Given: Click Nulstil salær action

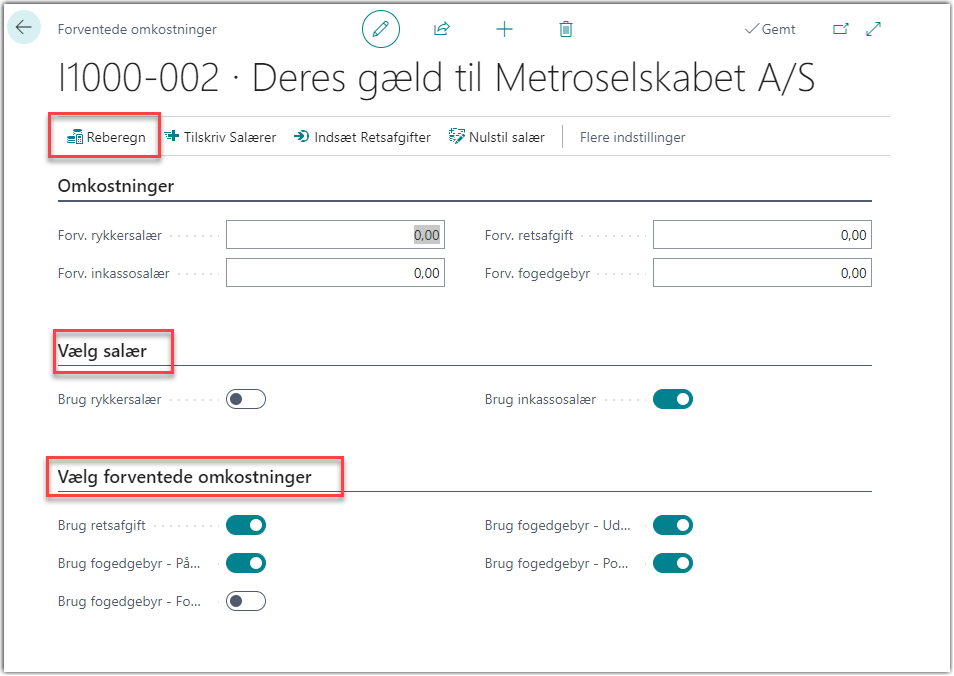Looking at the screenshot, I should [496, 137].
